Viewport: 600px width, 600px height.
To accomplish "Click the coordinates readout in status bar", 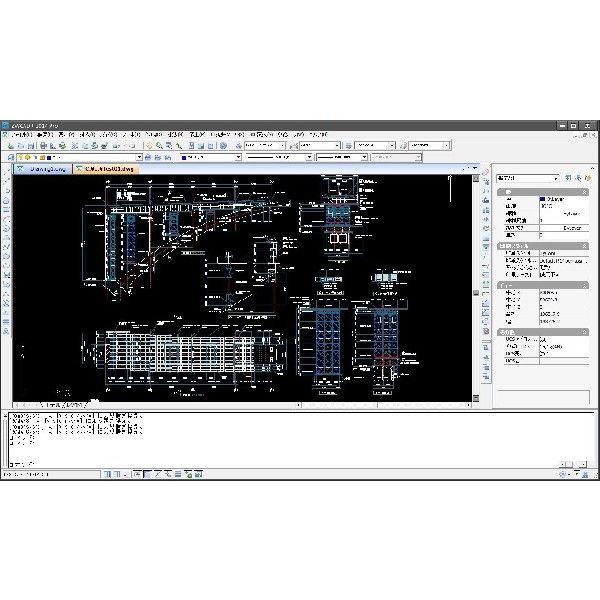I will pos(51,474).
